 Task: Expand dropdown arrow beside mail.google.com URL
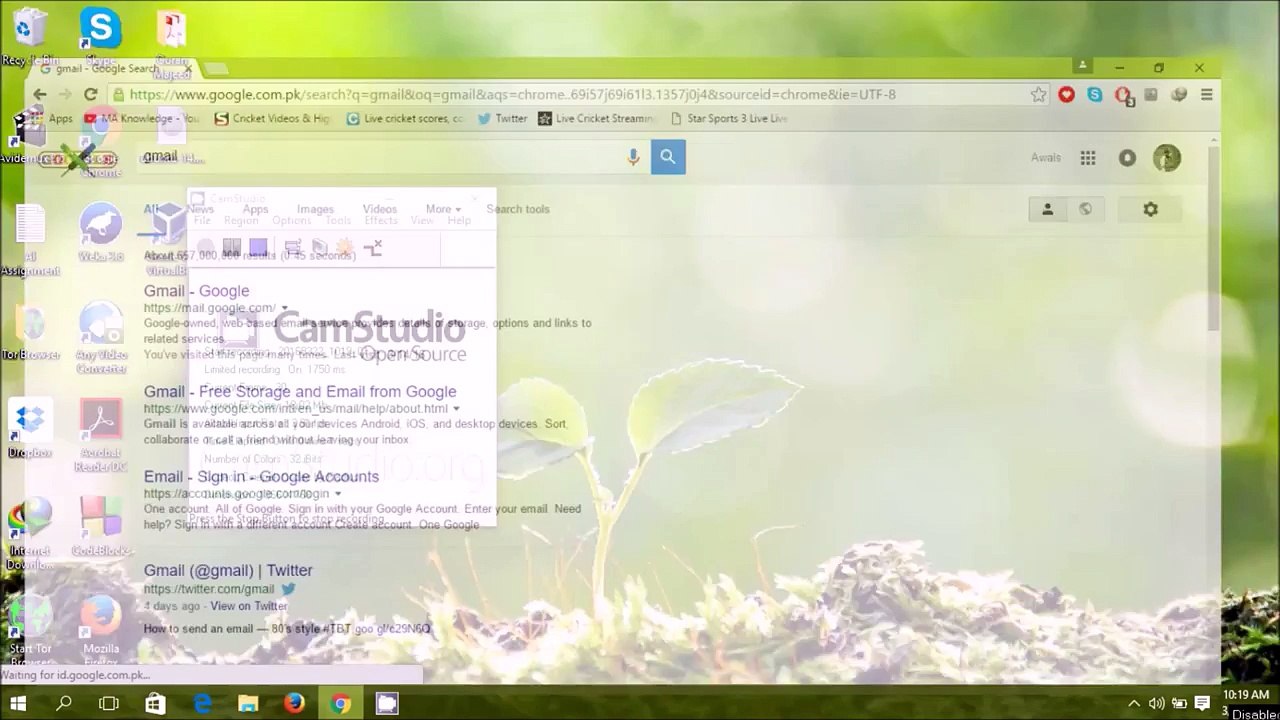(x=284, y=308)
